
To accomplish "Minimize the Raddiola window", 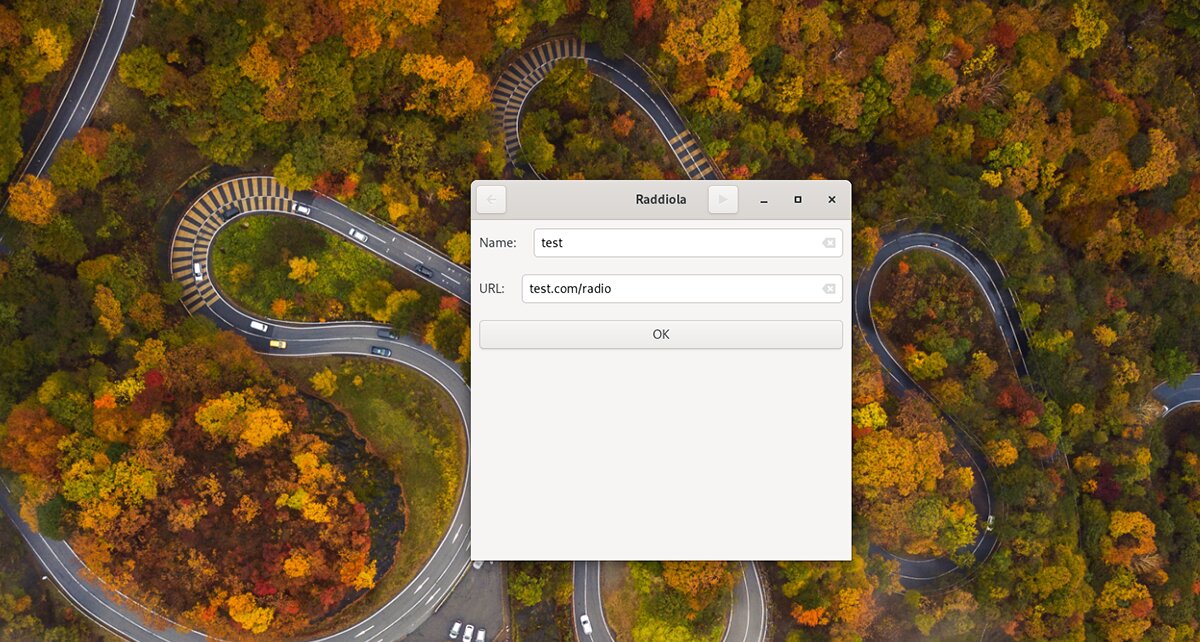I will [x=764, y=200].
